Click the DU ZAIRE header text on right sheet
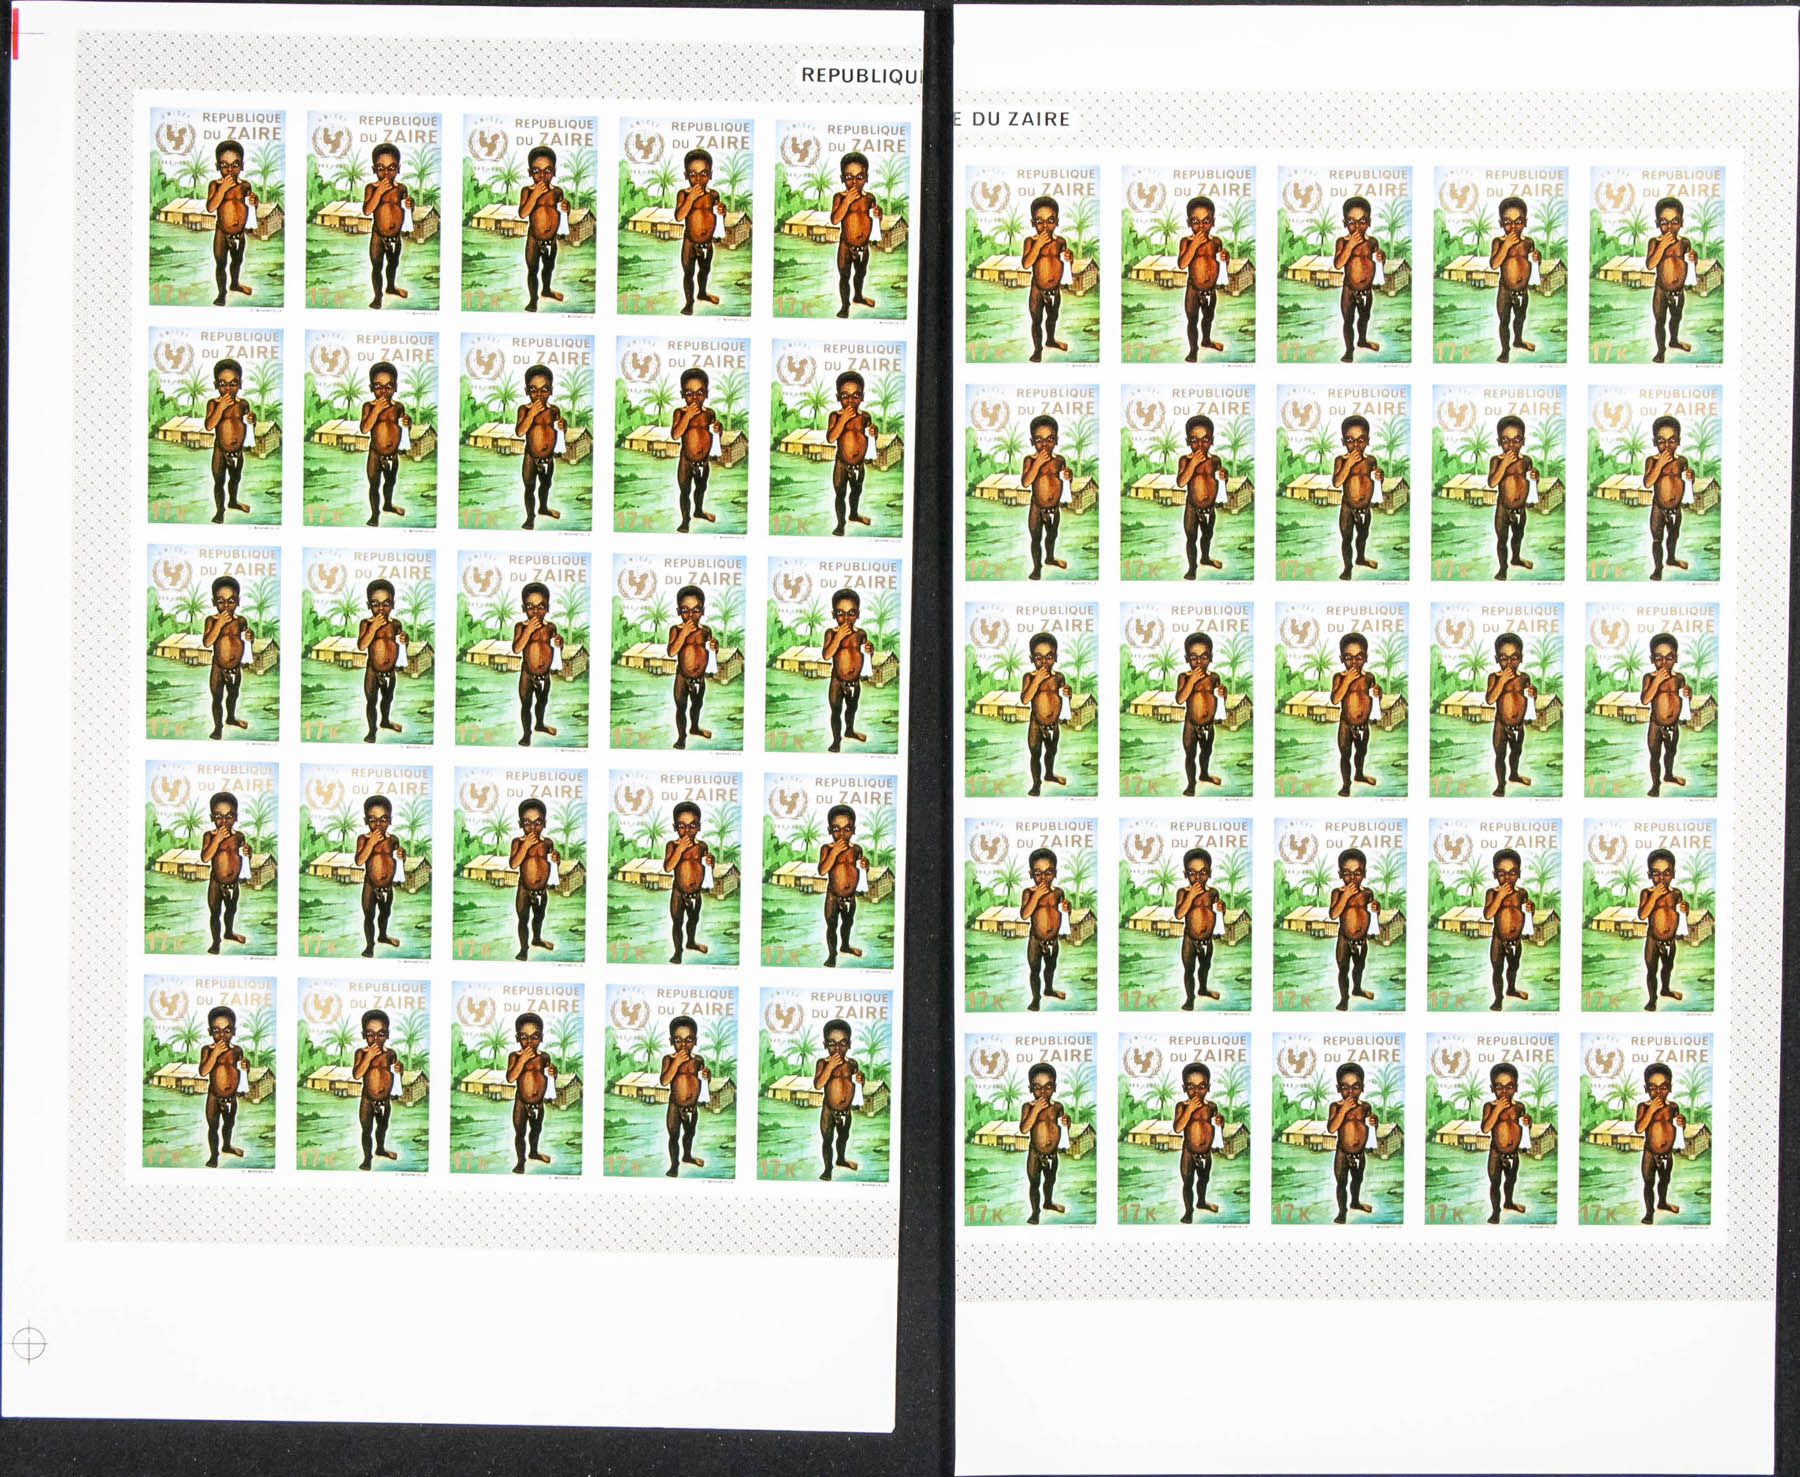1800x1477 pixels. point(1012,119)
